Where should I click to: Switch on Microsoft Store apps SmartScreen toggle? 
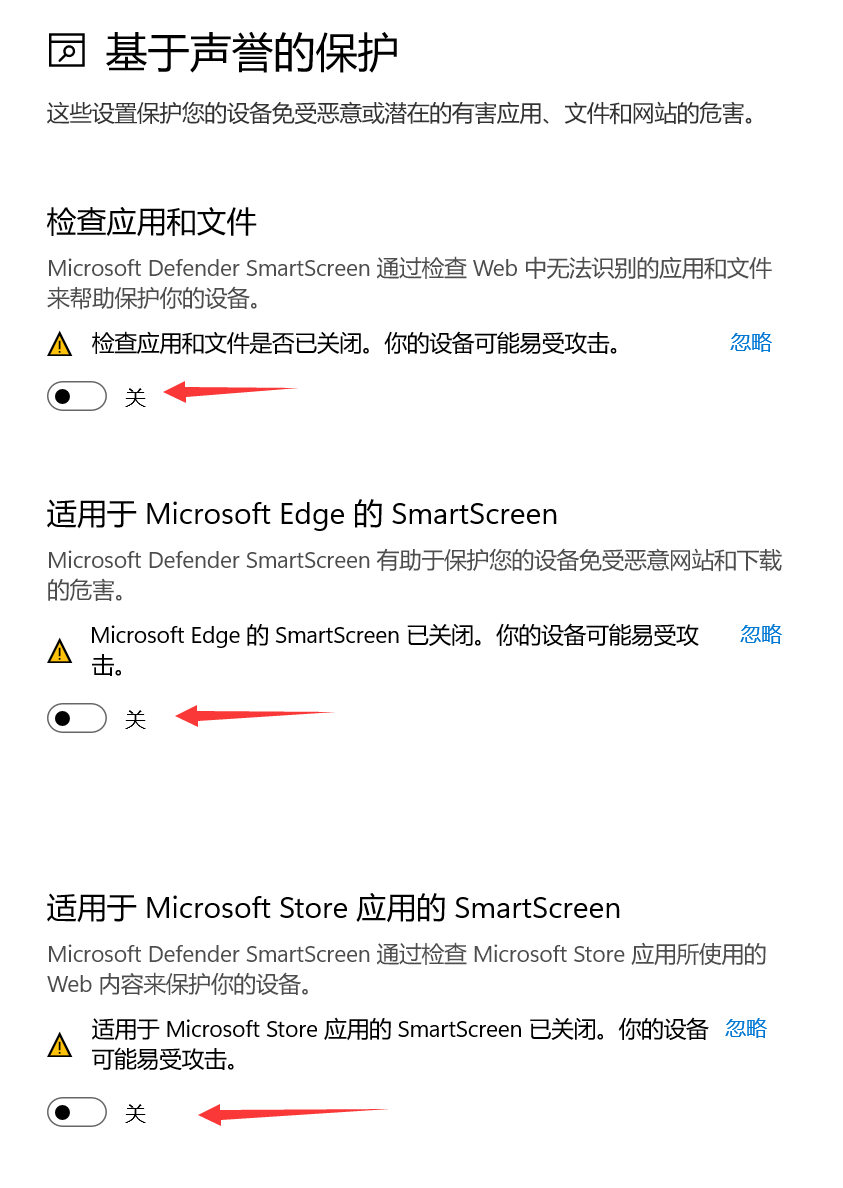click(x=76, y=1112)
